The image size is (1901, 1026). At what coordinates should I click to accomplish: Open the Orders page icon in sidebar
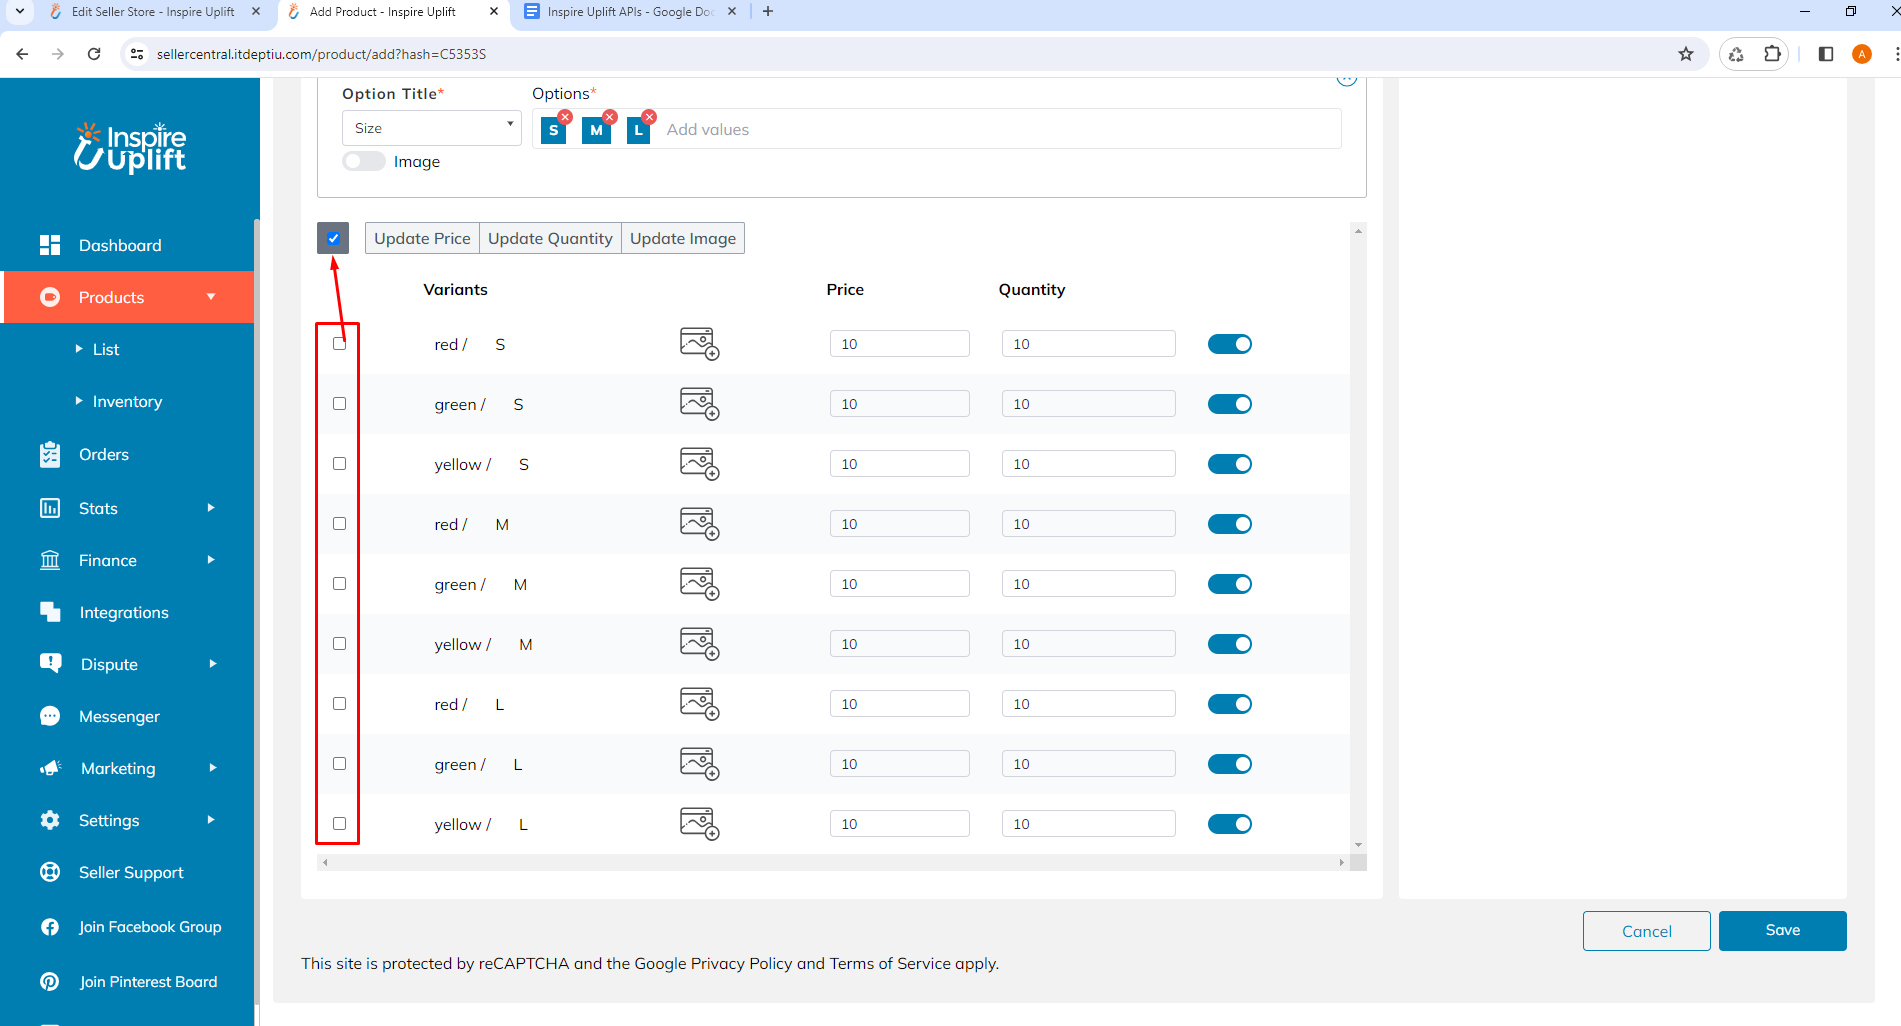(x=50, y=454)
